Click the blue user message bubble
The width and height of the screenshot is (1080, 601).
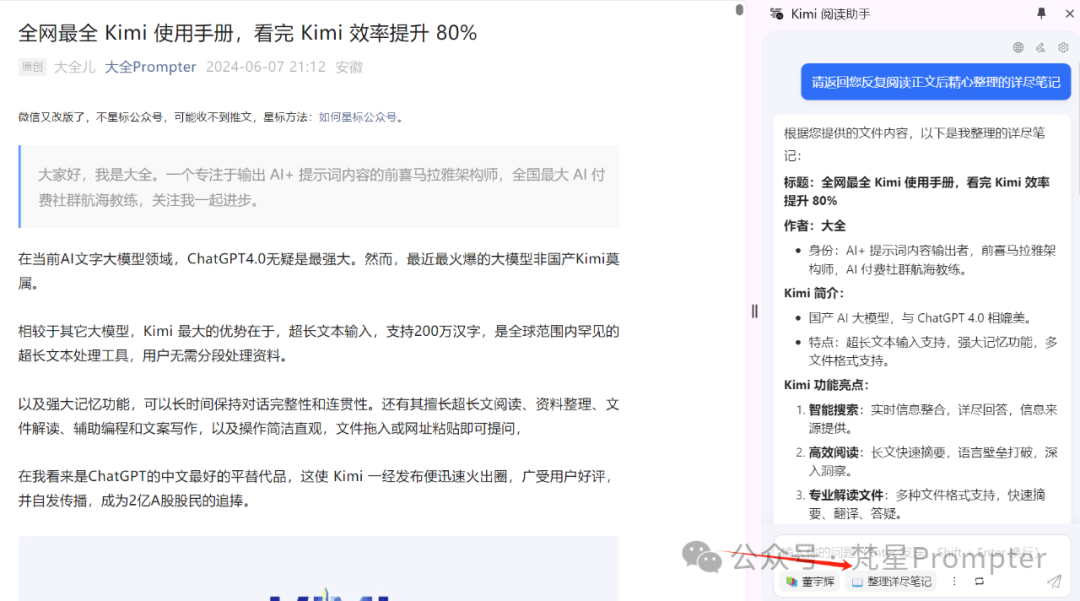point(936,83)
